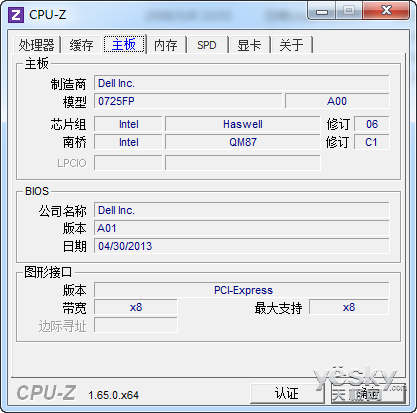
Task: Click the 芯片组 label
Action: tap(68, 125)
